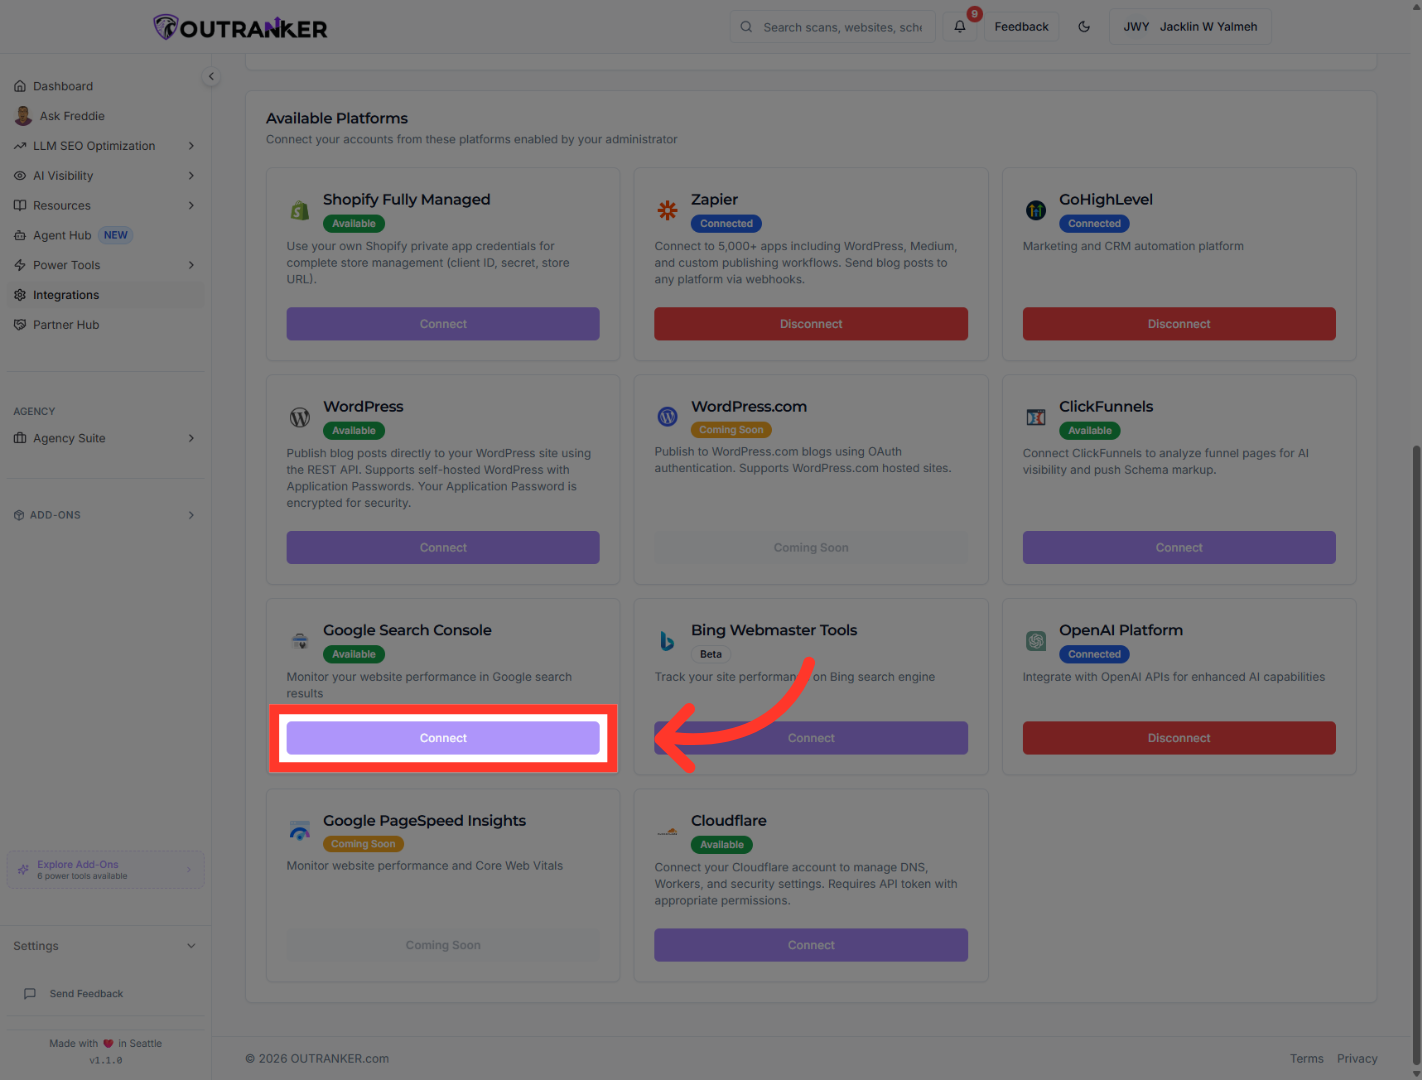This screenshot has height=1080, width=1422.
Task: Click the OpenAI Platform icon
Action: coord(1036,641)
